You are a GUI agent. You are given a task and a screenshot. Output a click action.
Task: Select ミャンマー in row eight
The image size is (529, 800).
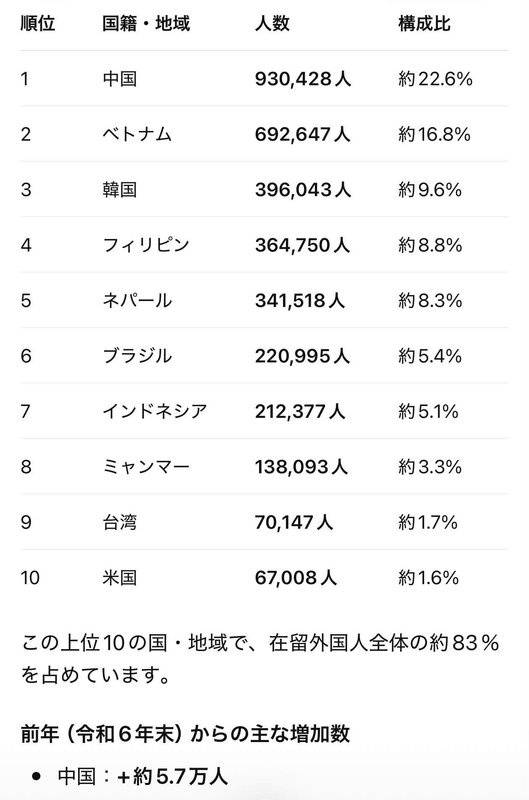pos(146,467)
